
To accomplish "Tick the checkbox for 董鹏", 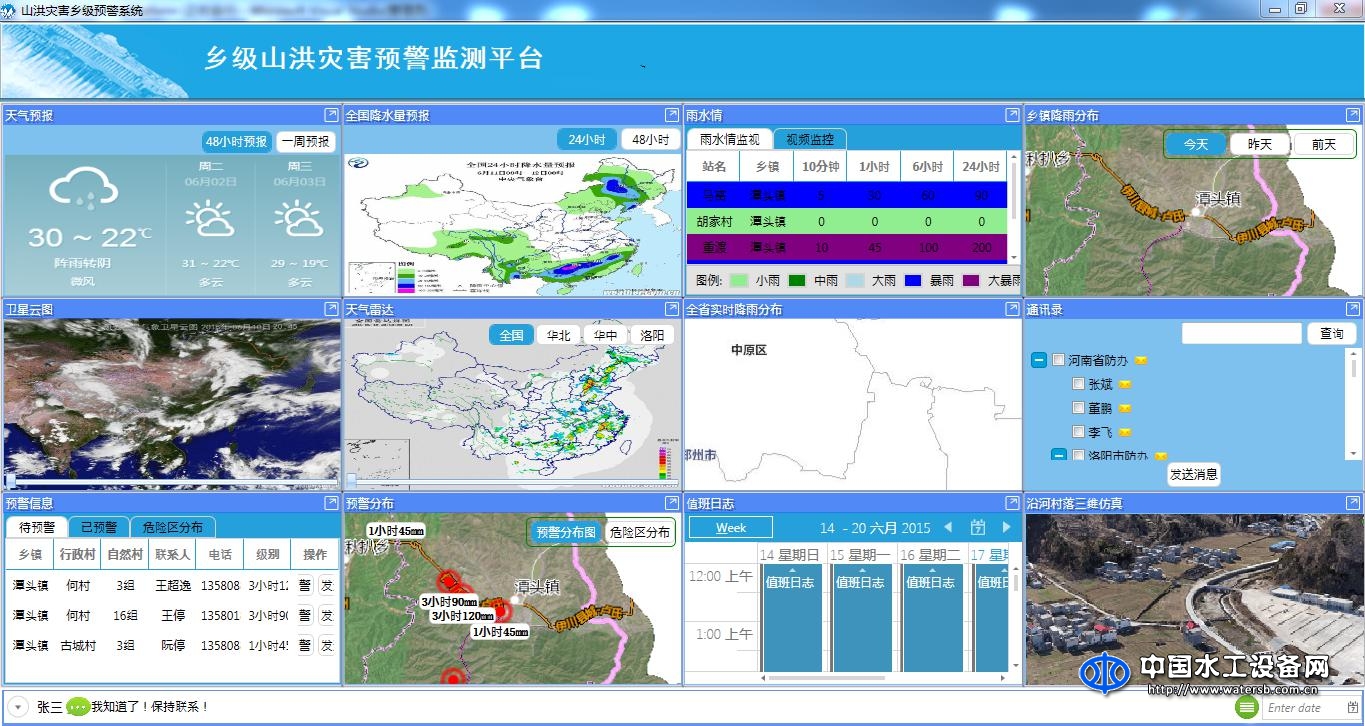I will [x=1078, y=408].
